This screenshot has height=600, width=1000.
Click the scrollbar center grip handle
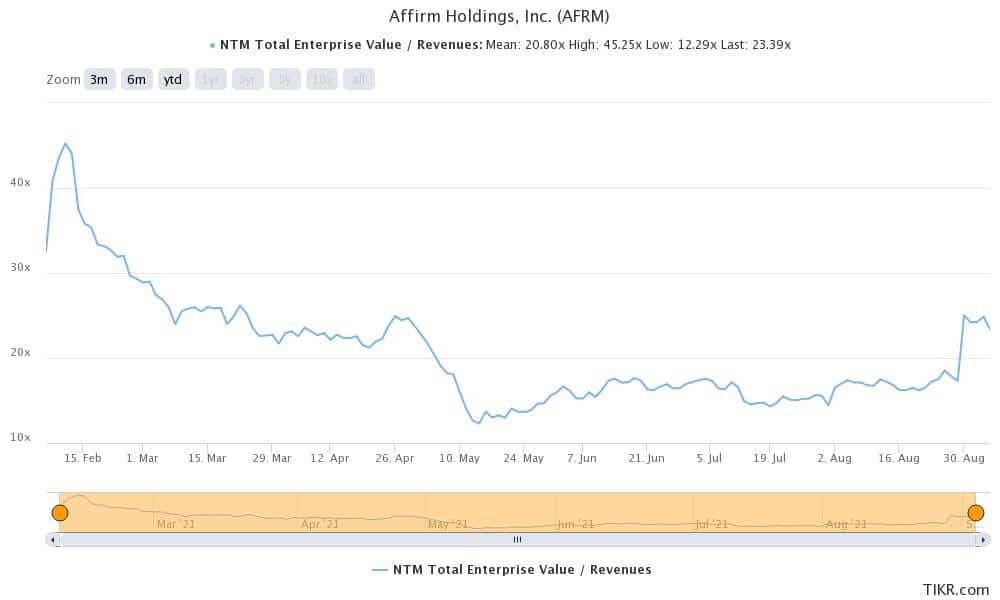click(517, 540)
